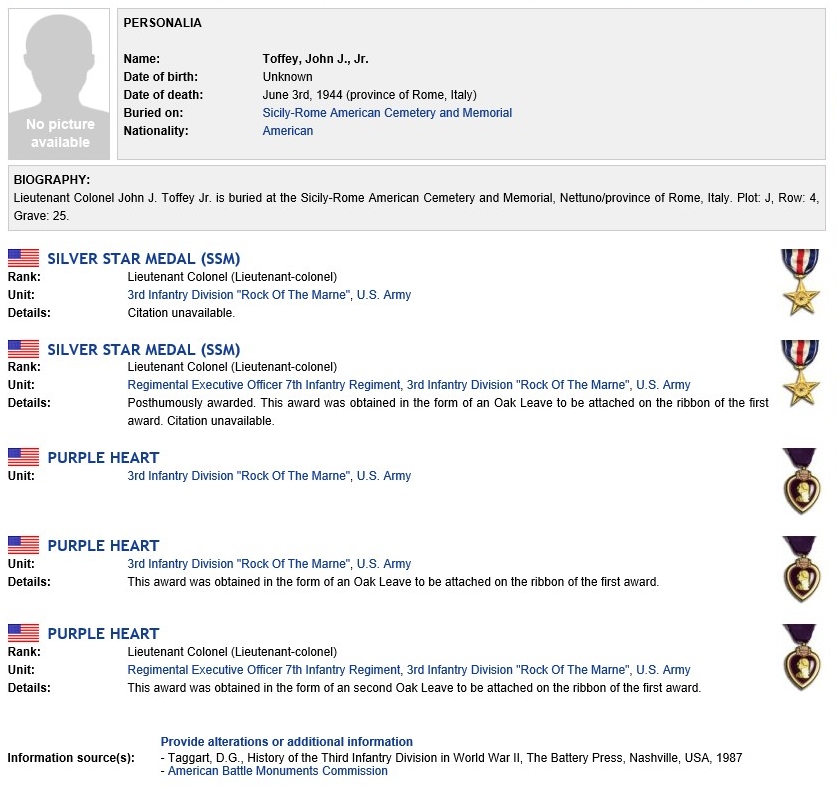Open the first Silver Star Medal (SSM) heading
The width and height of the screenshot is (837, 791).
pyautogui.click(x=144, y=259)
